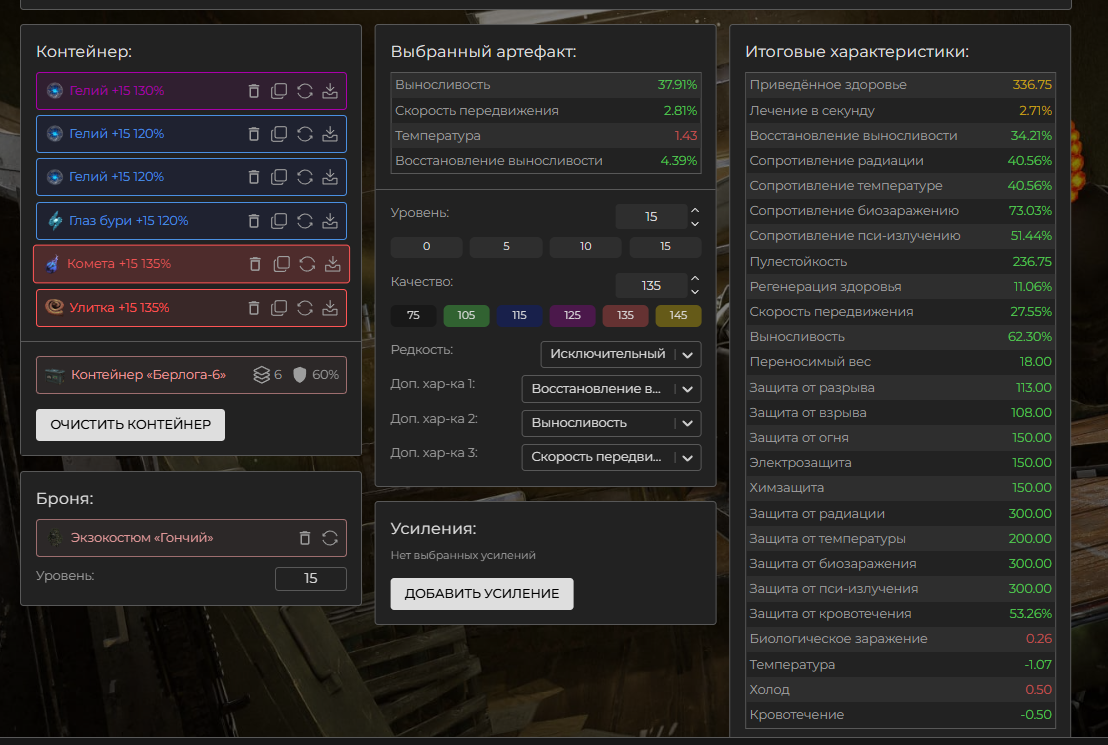Select the Глаз бури +15 120% entry
Screen dimensions: 1108x745
click(128, 220)
